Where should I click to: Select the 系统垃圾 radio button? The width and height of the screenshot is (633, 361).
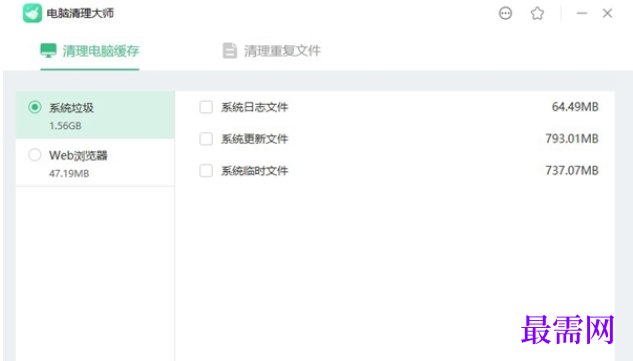[35, 107]
